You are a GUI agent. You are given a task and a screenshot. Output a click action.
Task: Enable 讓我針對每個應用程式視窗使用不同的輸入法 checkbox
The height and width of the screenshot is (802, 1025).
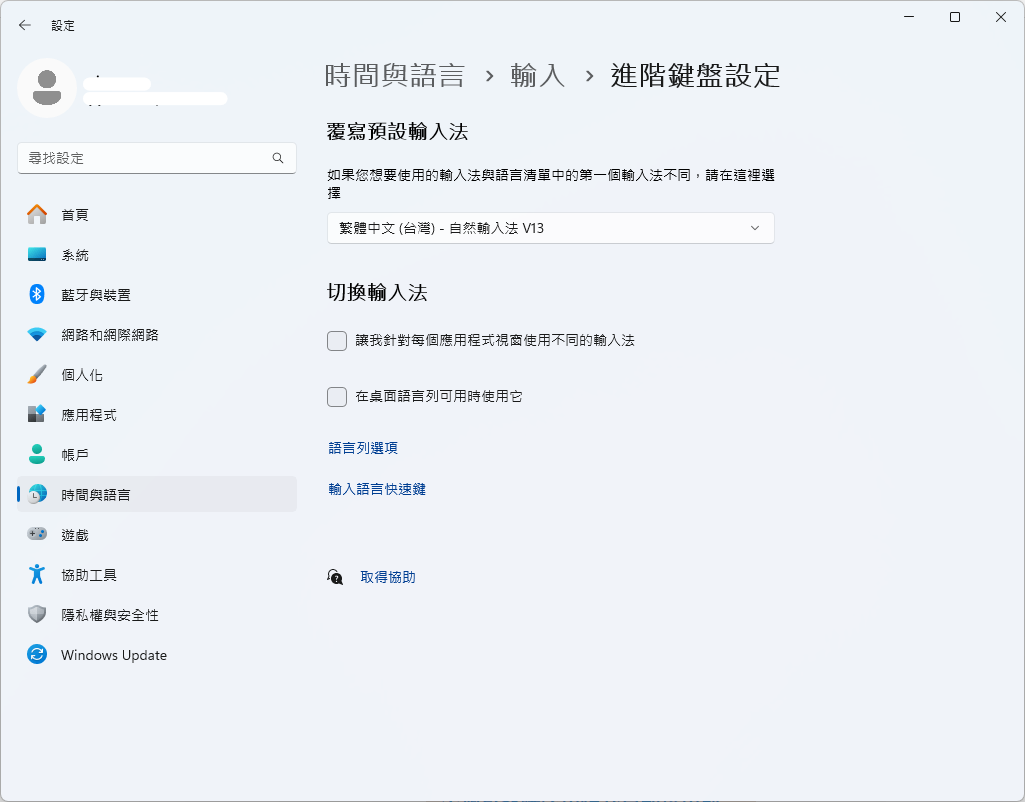tap(337, 341)
